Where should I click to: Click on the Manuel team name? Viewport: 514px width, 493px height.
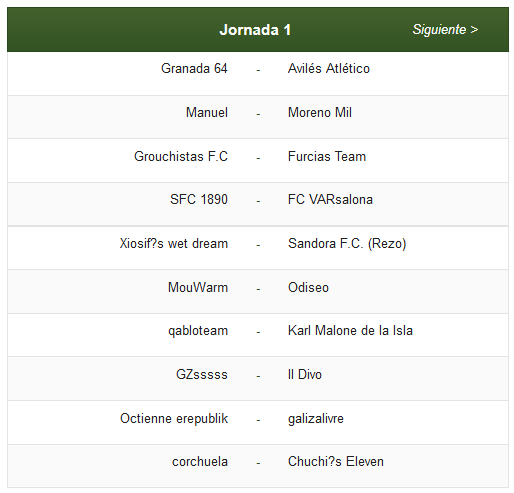(207, 112)
